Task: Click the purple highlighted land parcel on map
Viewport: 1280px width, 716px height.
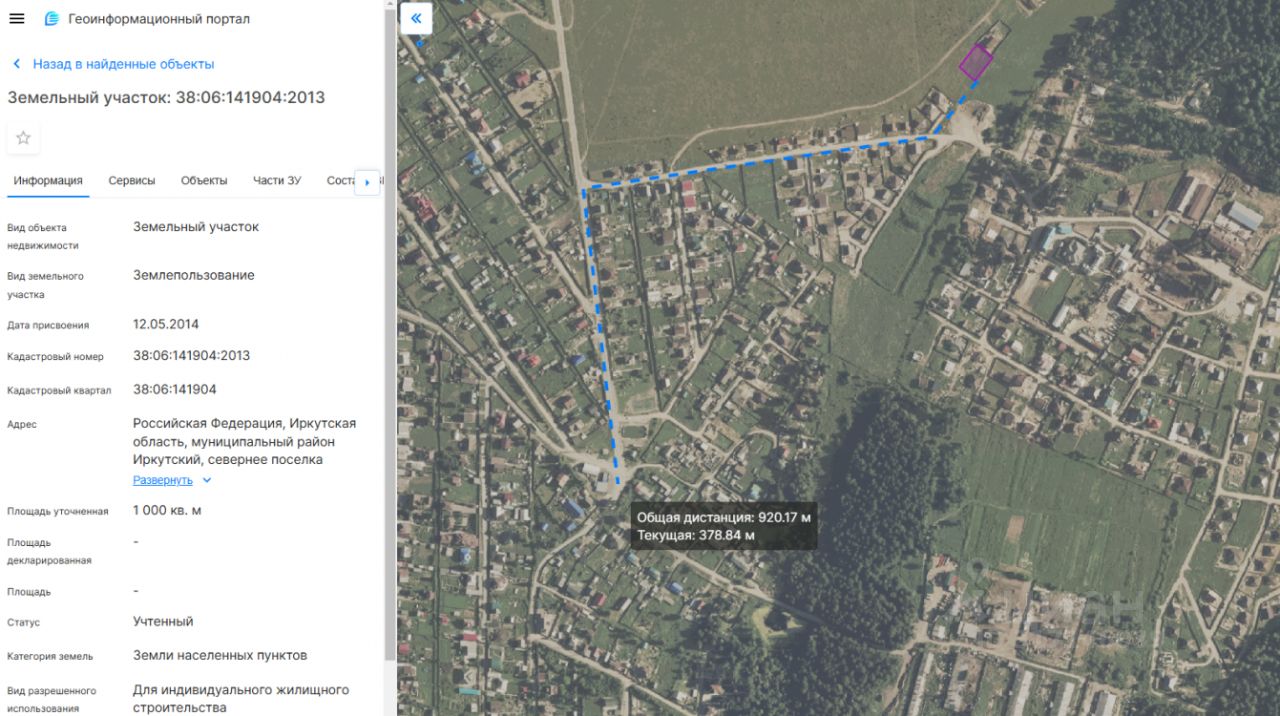Action: (x=976, y=62)
